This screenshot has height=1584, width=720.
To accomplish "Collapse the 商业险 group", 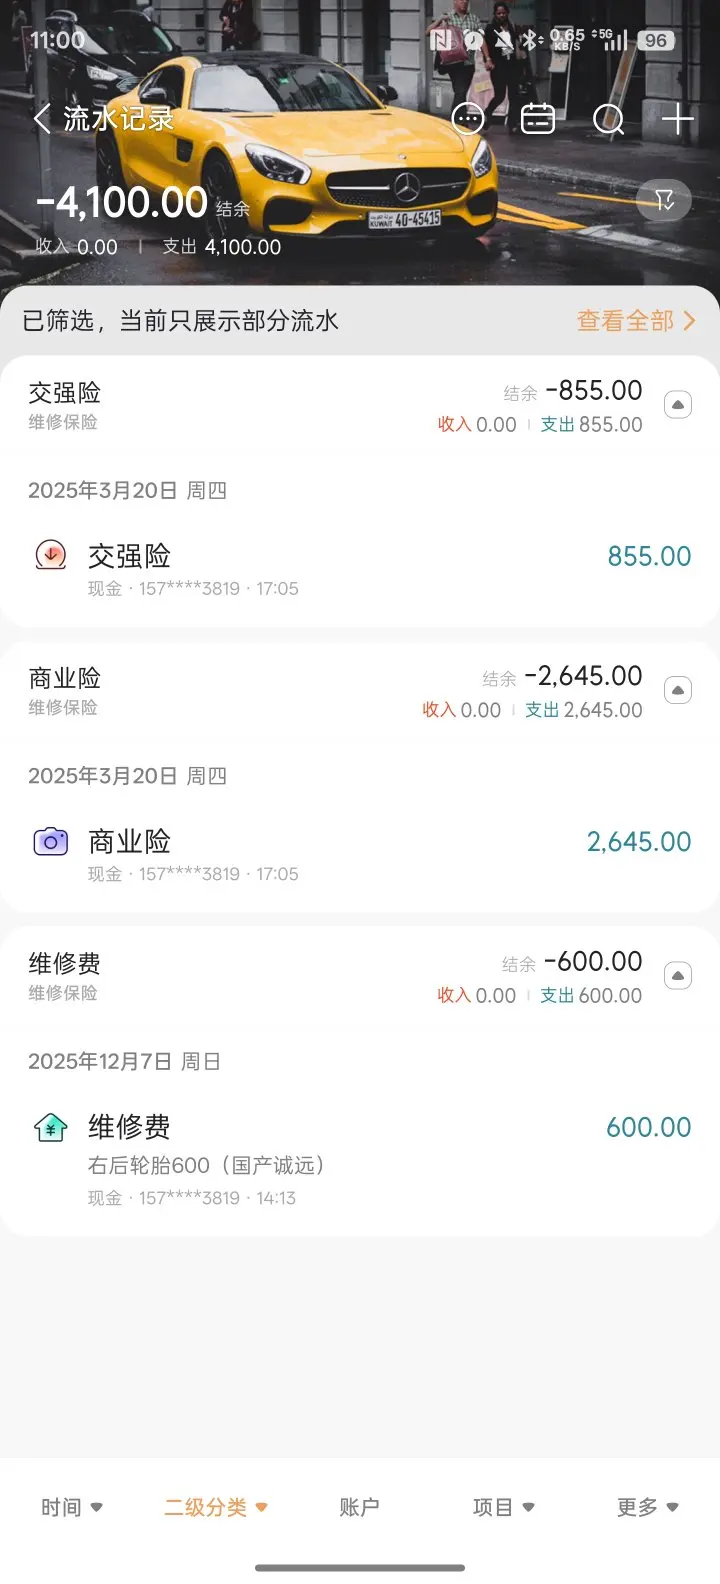I will pos(678,690).
